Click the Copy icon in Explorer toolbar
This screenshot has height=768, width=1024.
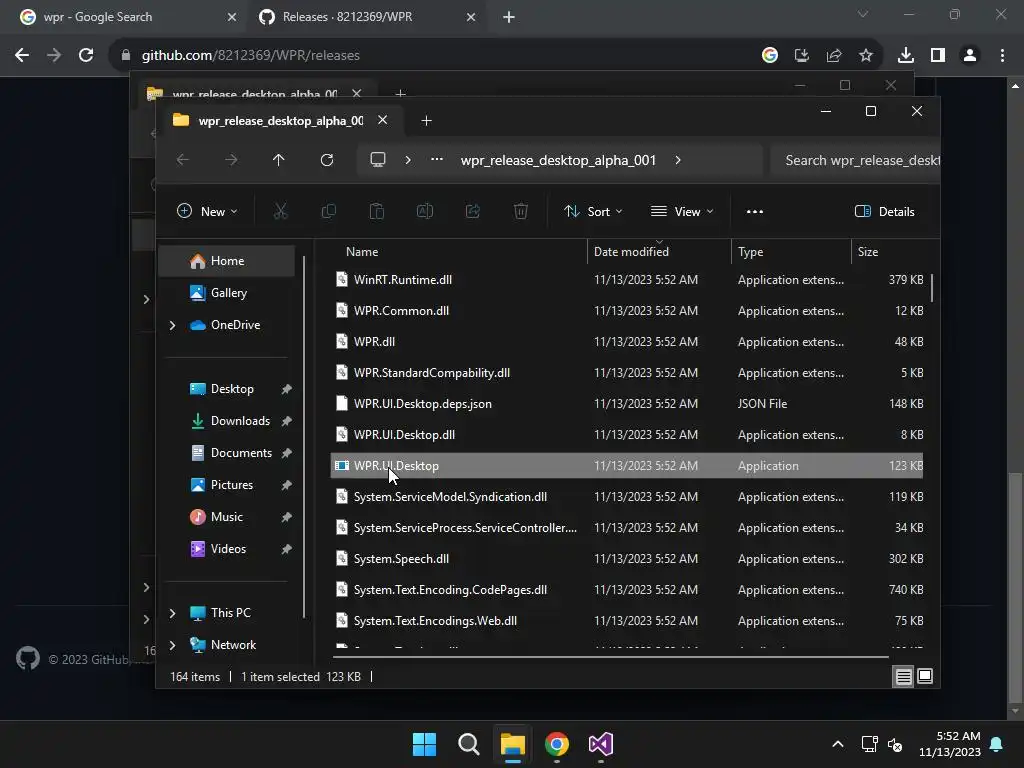[328, 211]
